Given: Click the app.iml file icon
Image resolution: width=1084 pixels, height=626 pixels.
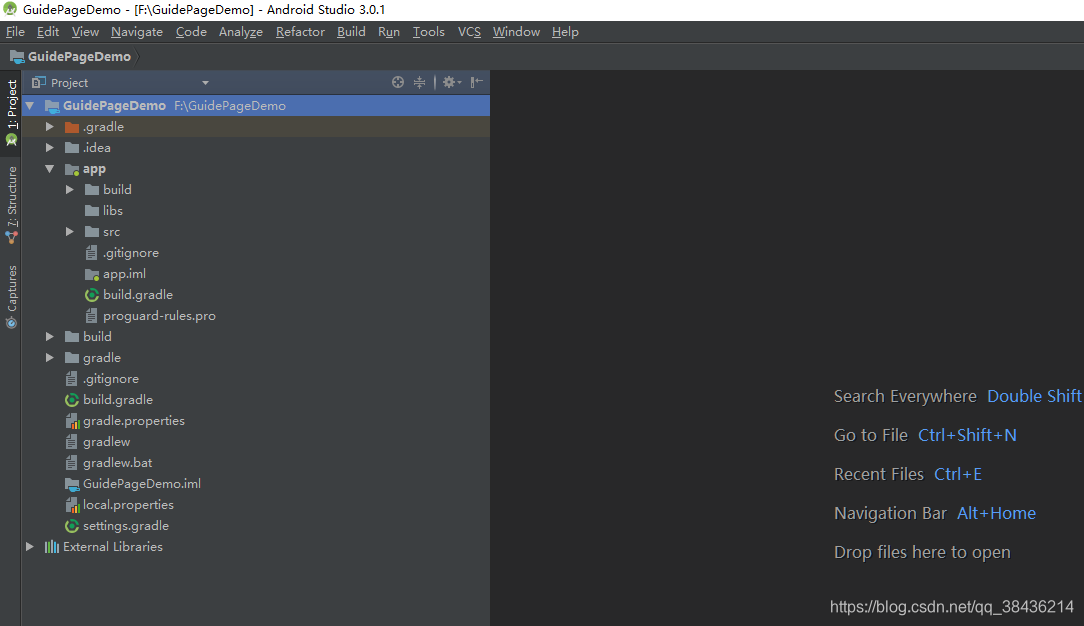Looking at the screenshot, I should (x=92, y=274).
